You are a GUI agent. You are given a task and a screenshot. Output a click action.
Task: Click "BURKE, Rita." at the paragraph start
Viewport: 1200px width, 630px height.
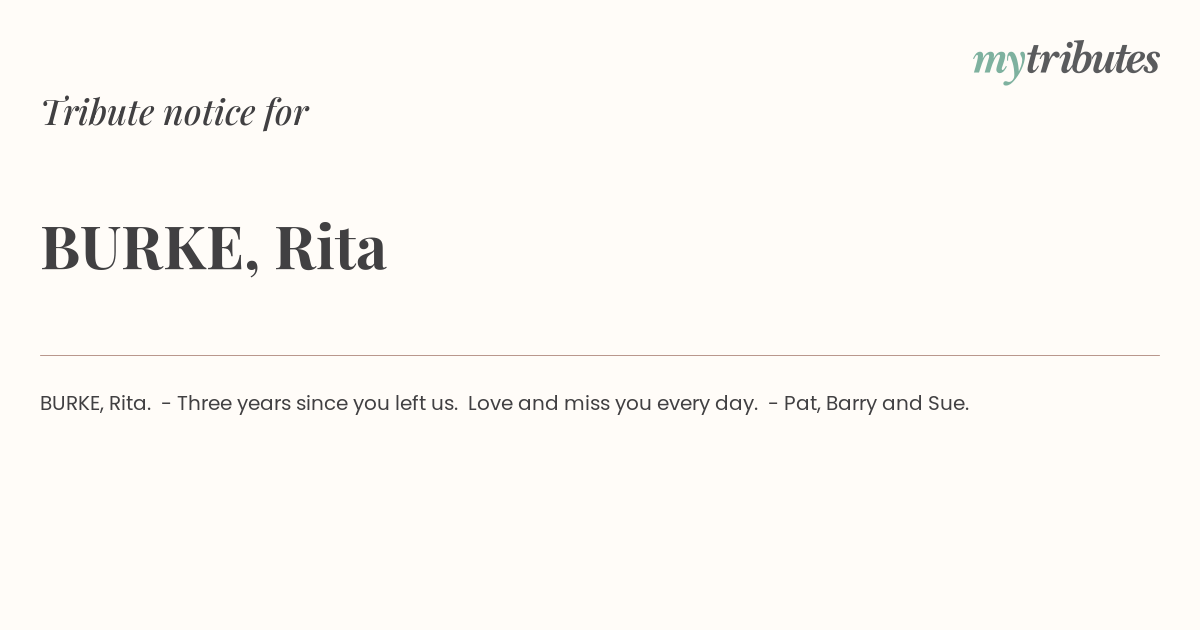96,404
